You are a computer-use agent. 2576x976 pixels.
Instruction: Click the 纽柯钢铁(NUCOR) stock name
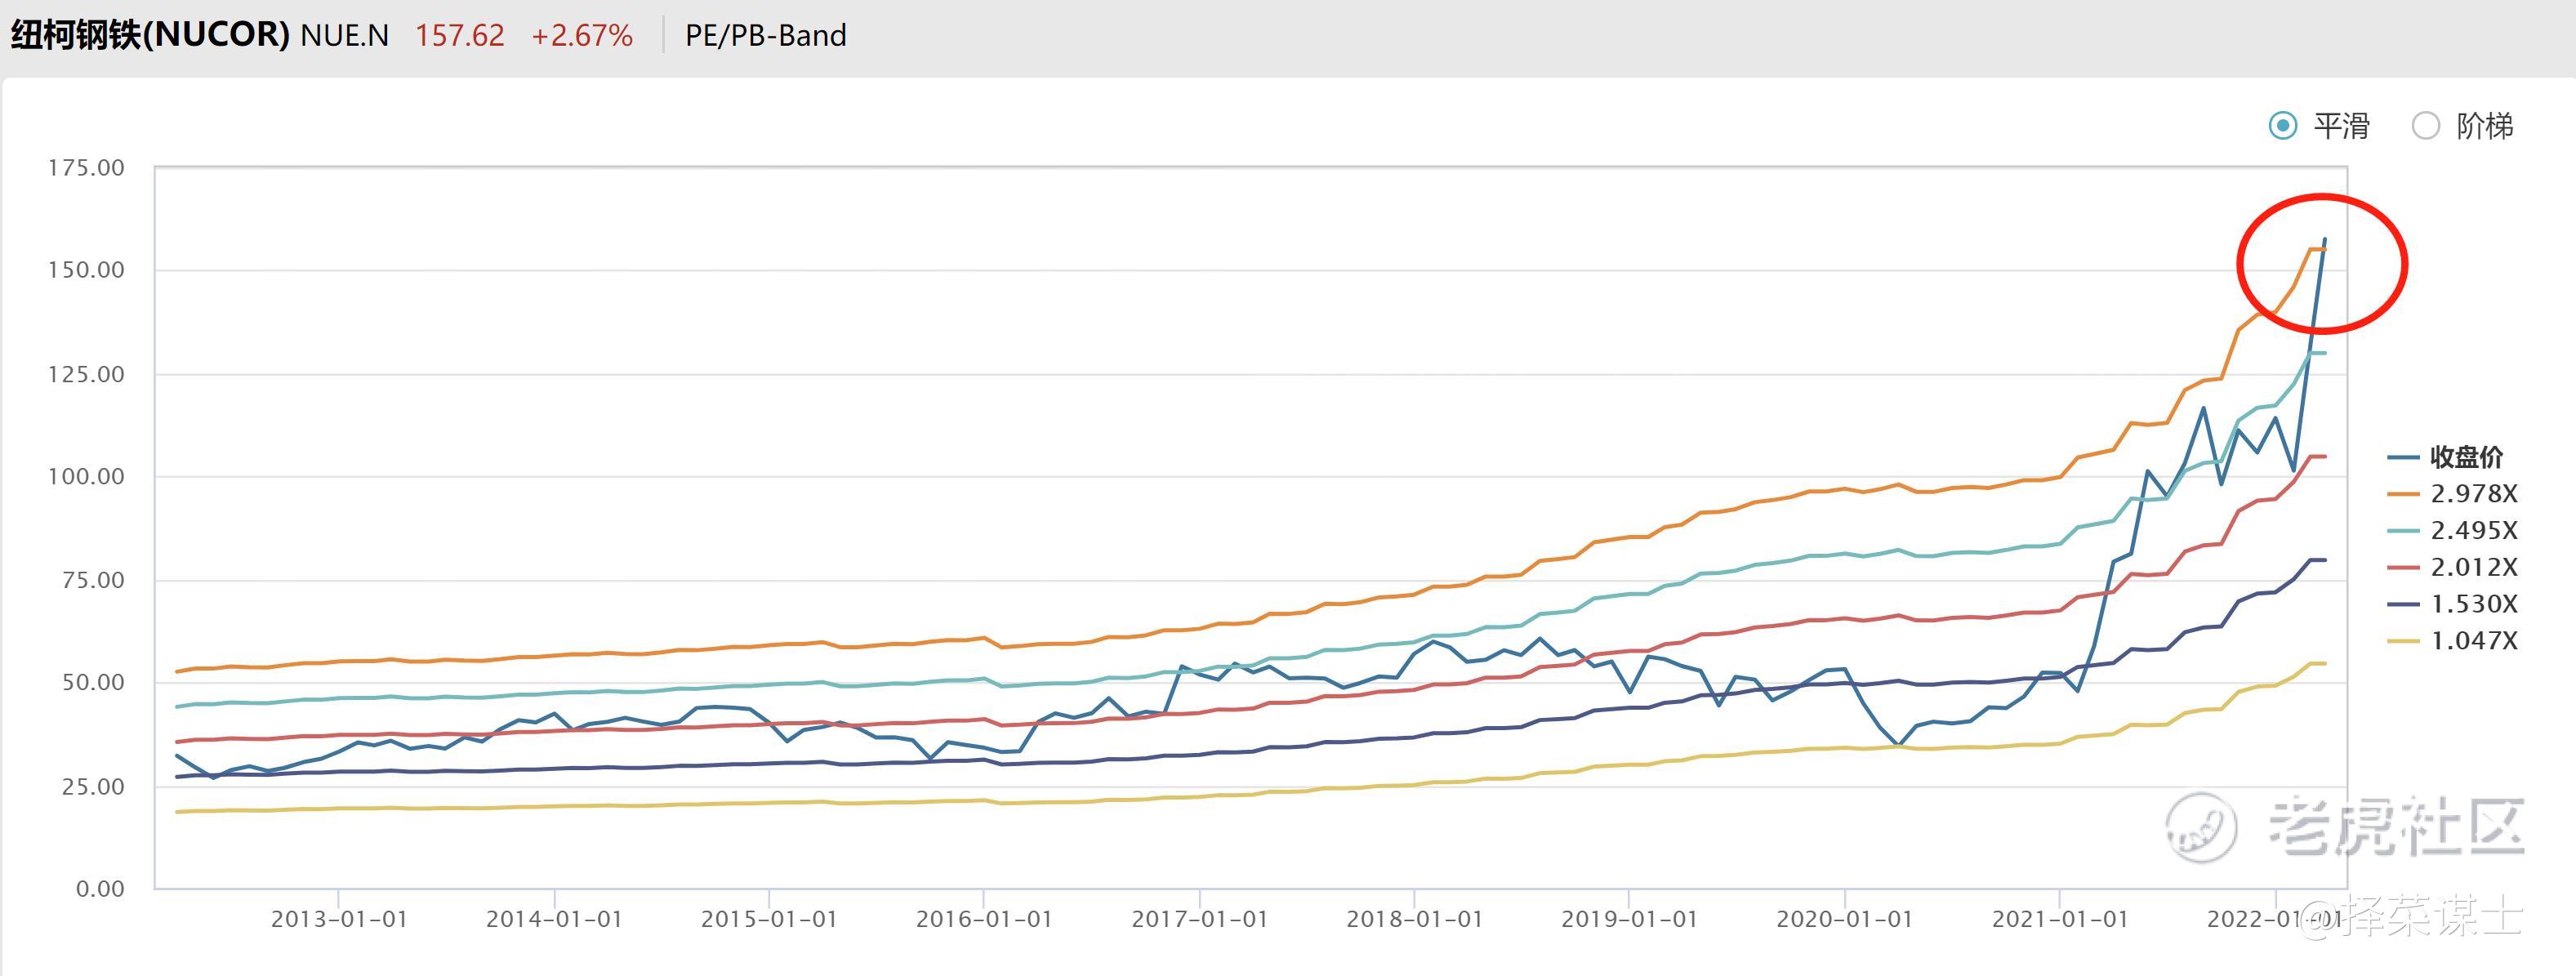click(150, 35)
